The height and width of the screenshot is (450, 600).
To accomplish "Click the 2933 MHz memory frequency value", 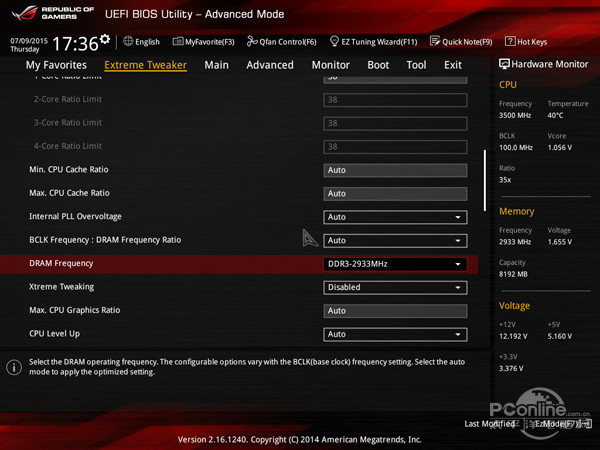I will pos(515,242).
